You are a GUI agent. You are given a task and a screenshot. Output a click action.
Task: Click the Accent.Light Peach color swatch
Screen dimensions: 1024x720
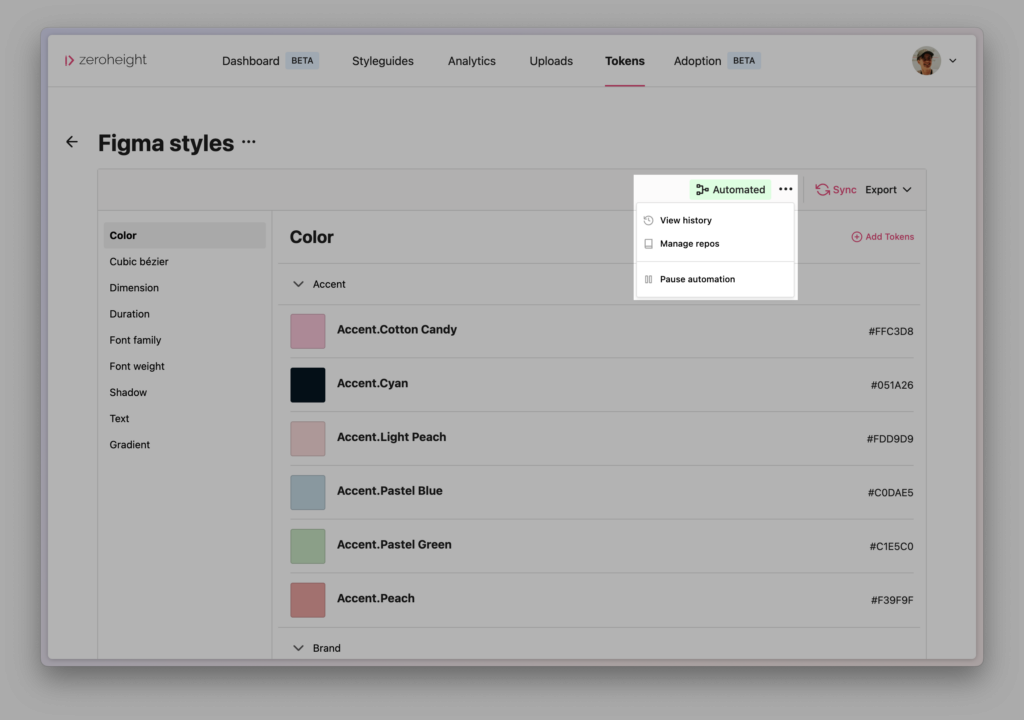click(308, 438)
